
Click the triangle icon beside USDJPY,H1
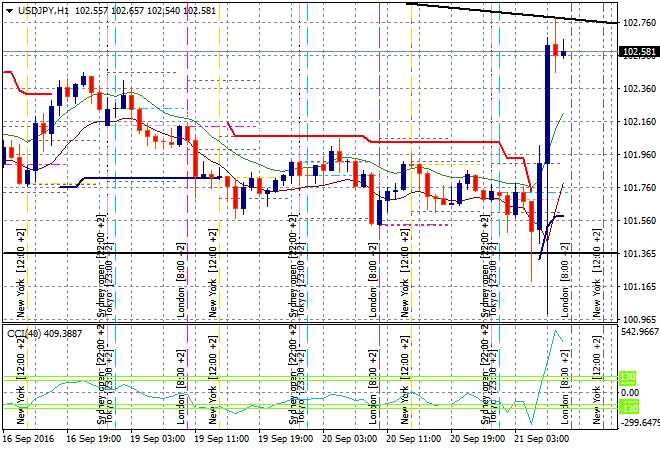(x=9, y=9)
